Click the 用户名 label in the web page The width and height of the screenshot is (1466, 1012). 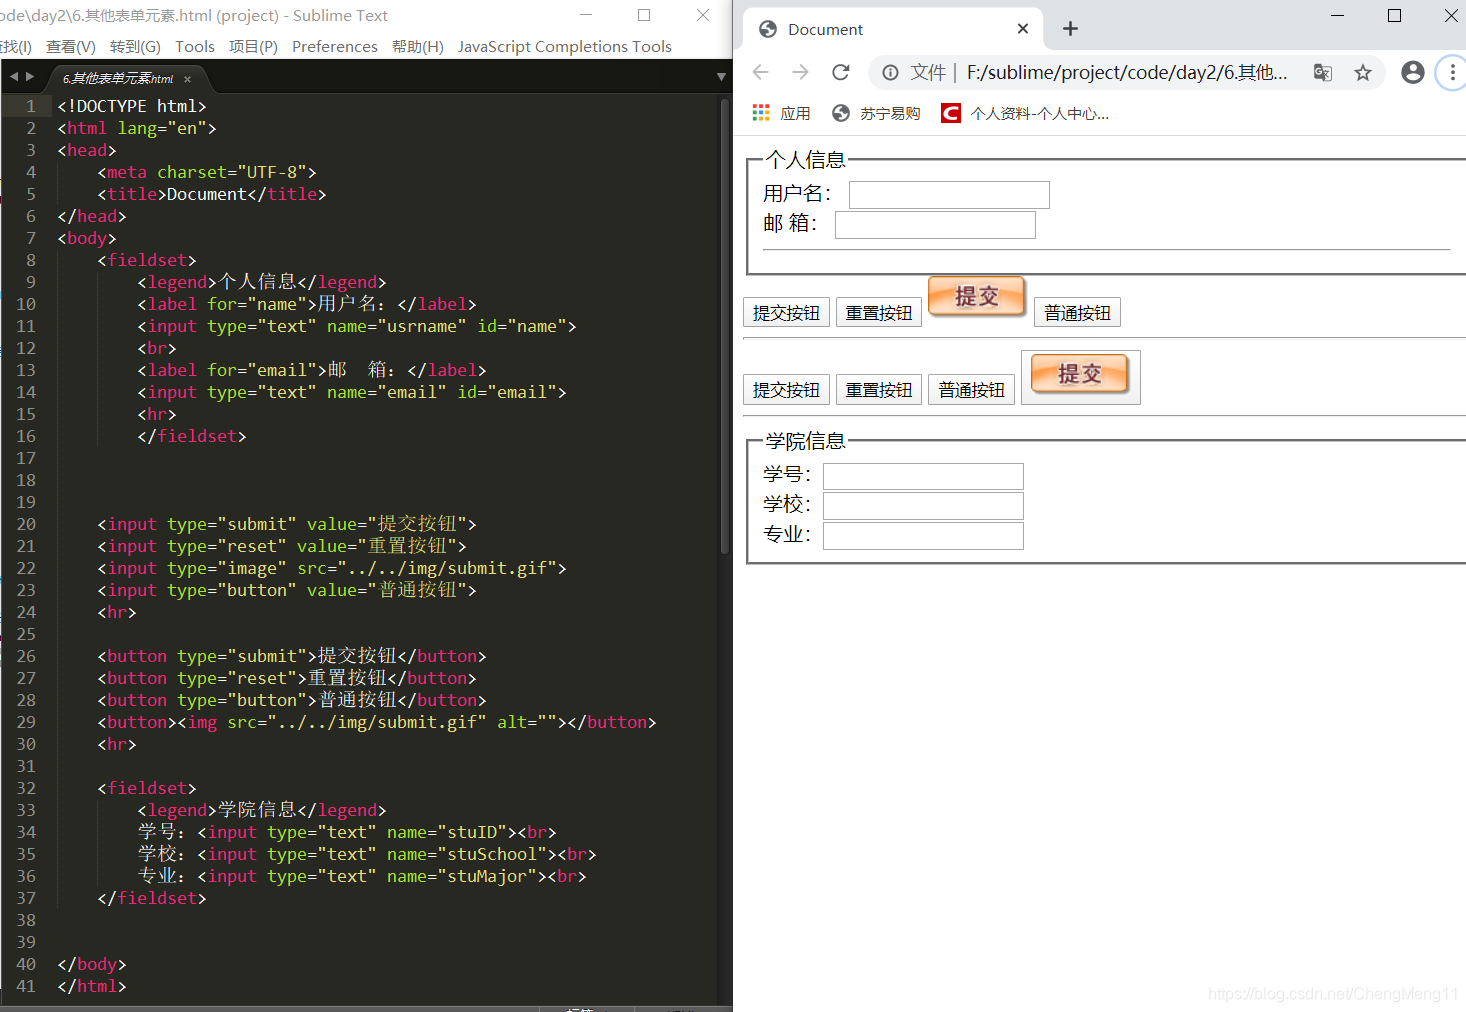click(797, 194)
